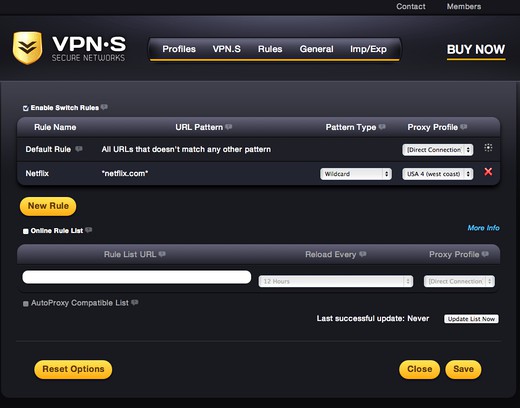Click the Contact link at top
Image resolution: width=520 pixels, height=408 pixels.
coord(411,6)
